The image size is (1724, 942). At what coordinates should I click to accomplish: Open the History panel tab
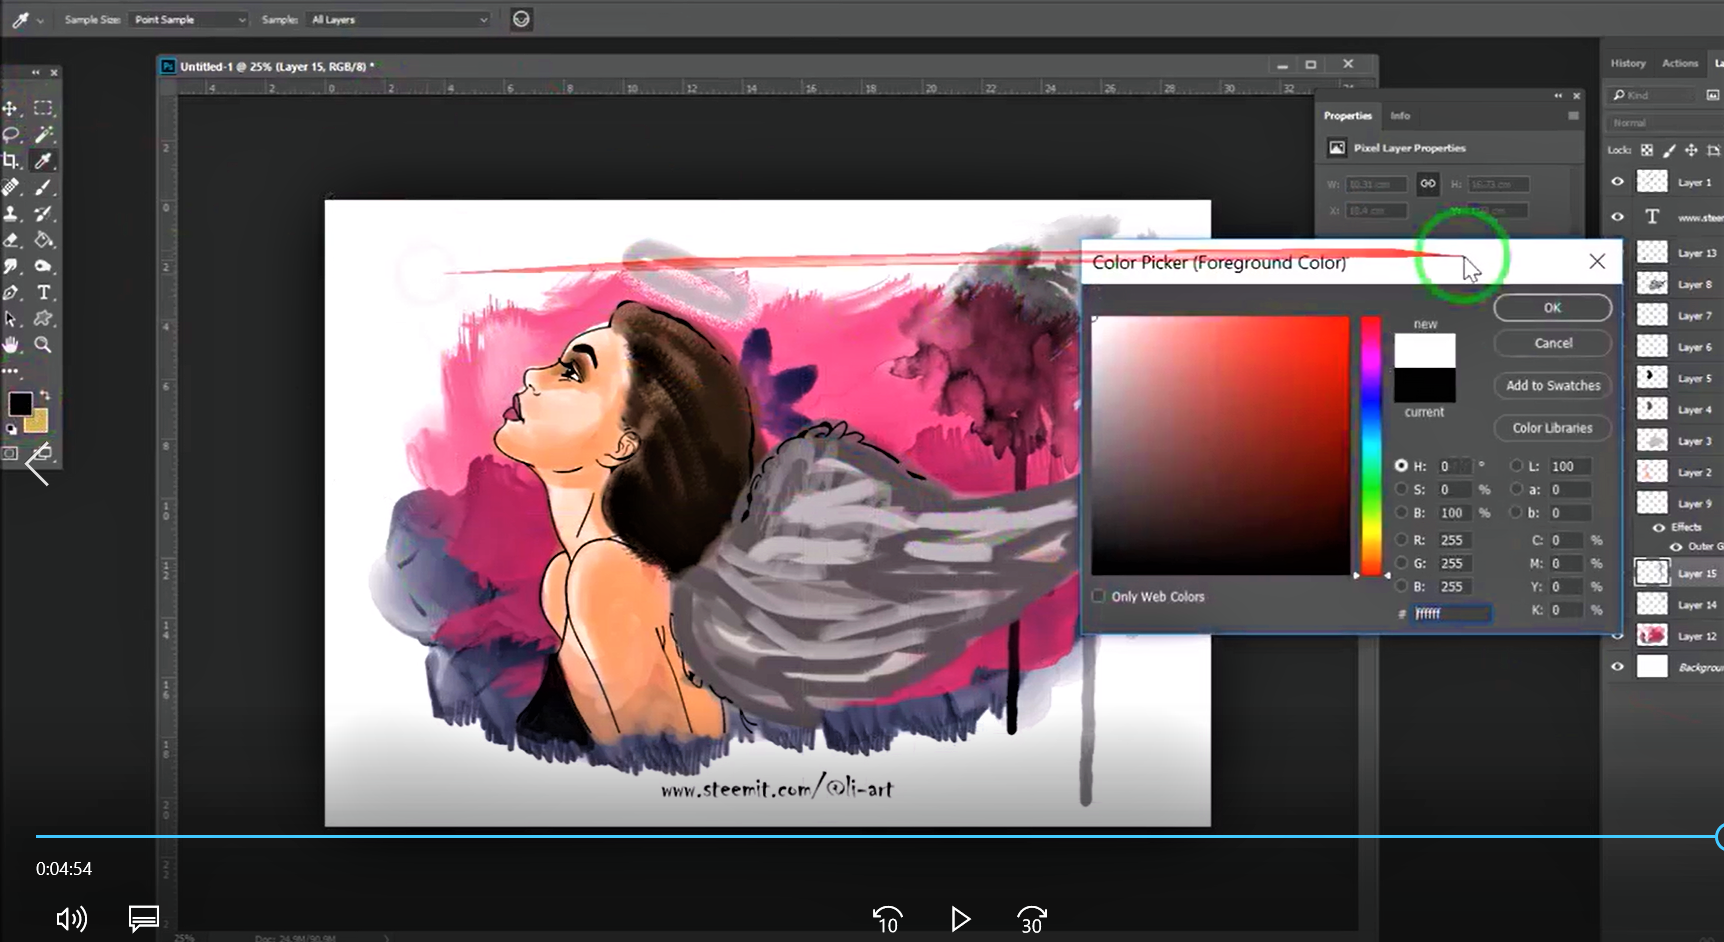click(x=1628, y=63)
